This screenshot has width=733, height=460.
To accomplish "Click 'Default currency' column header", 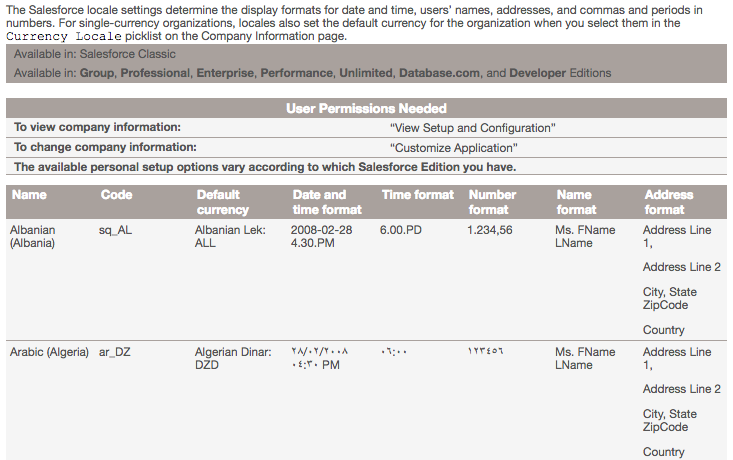I will 223,202.
